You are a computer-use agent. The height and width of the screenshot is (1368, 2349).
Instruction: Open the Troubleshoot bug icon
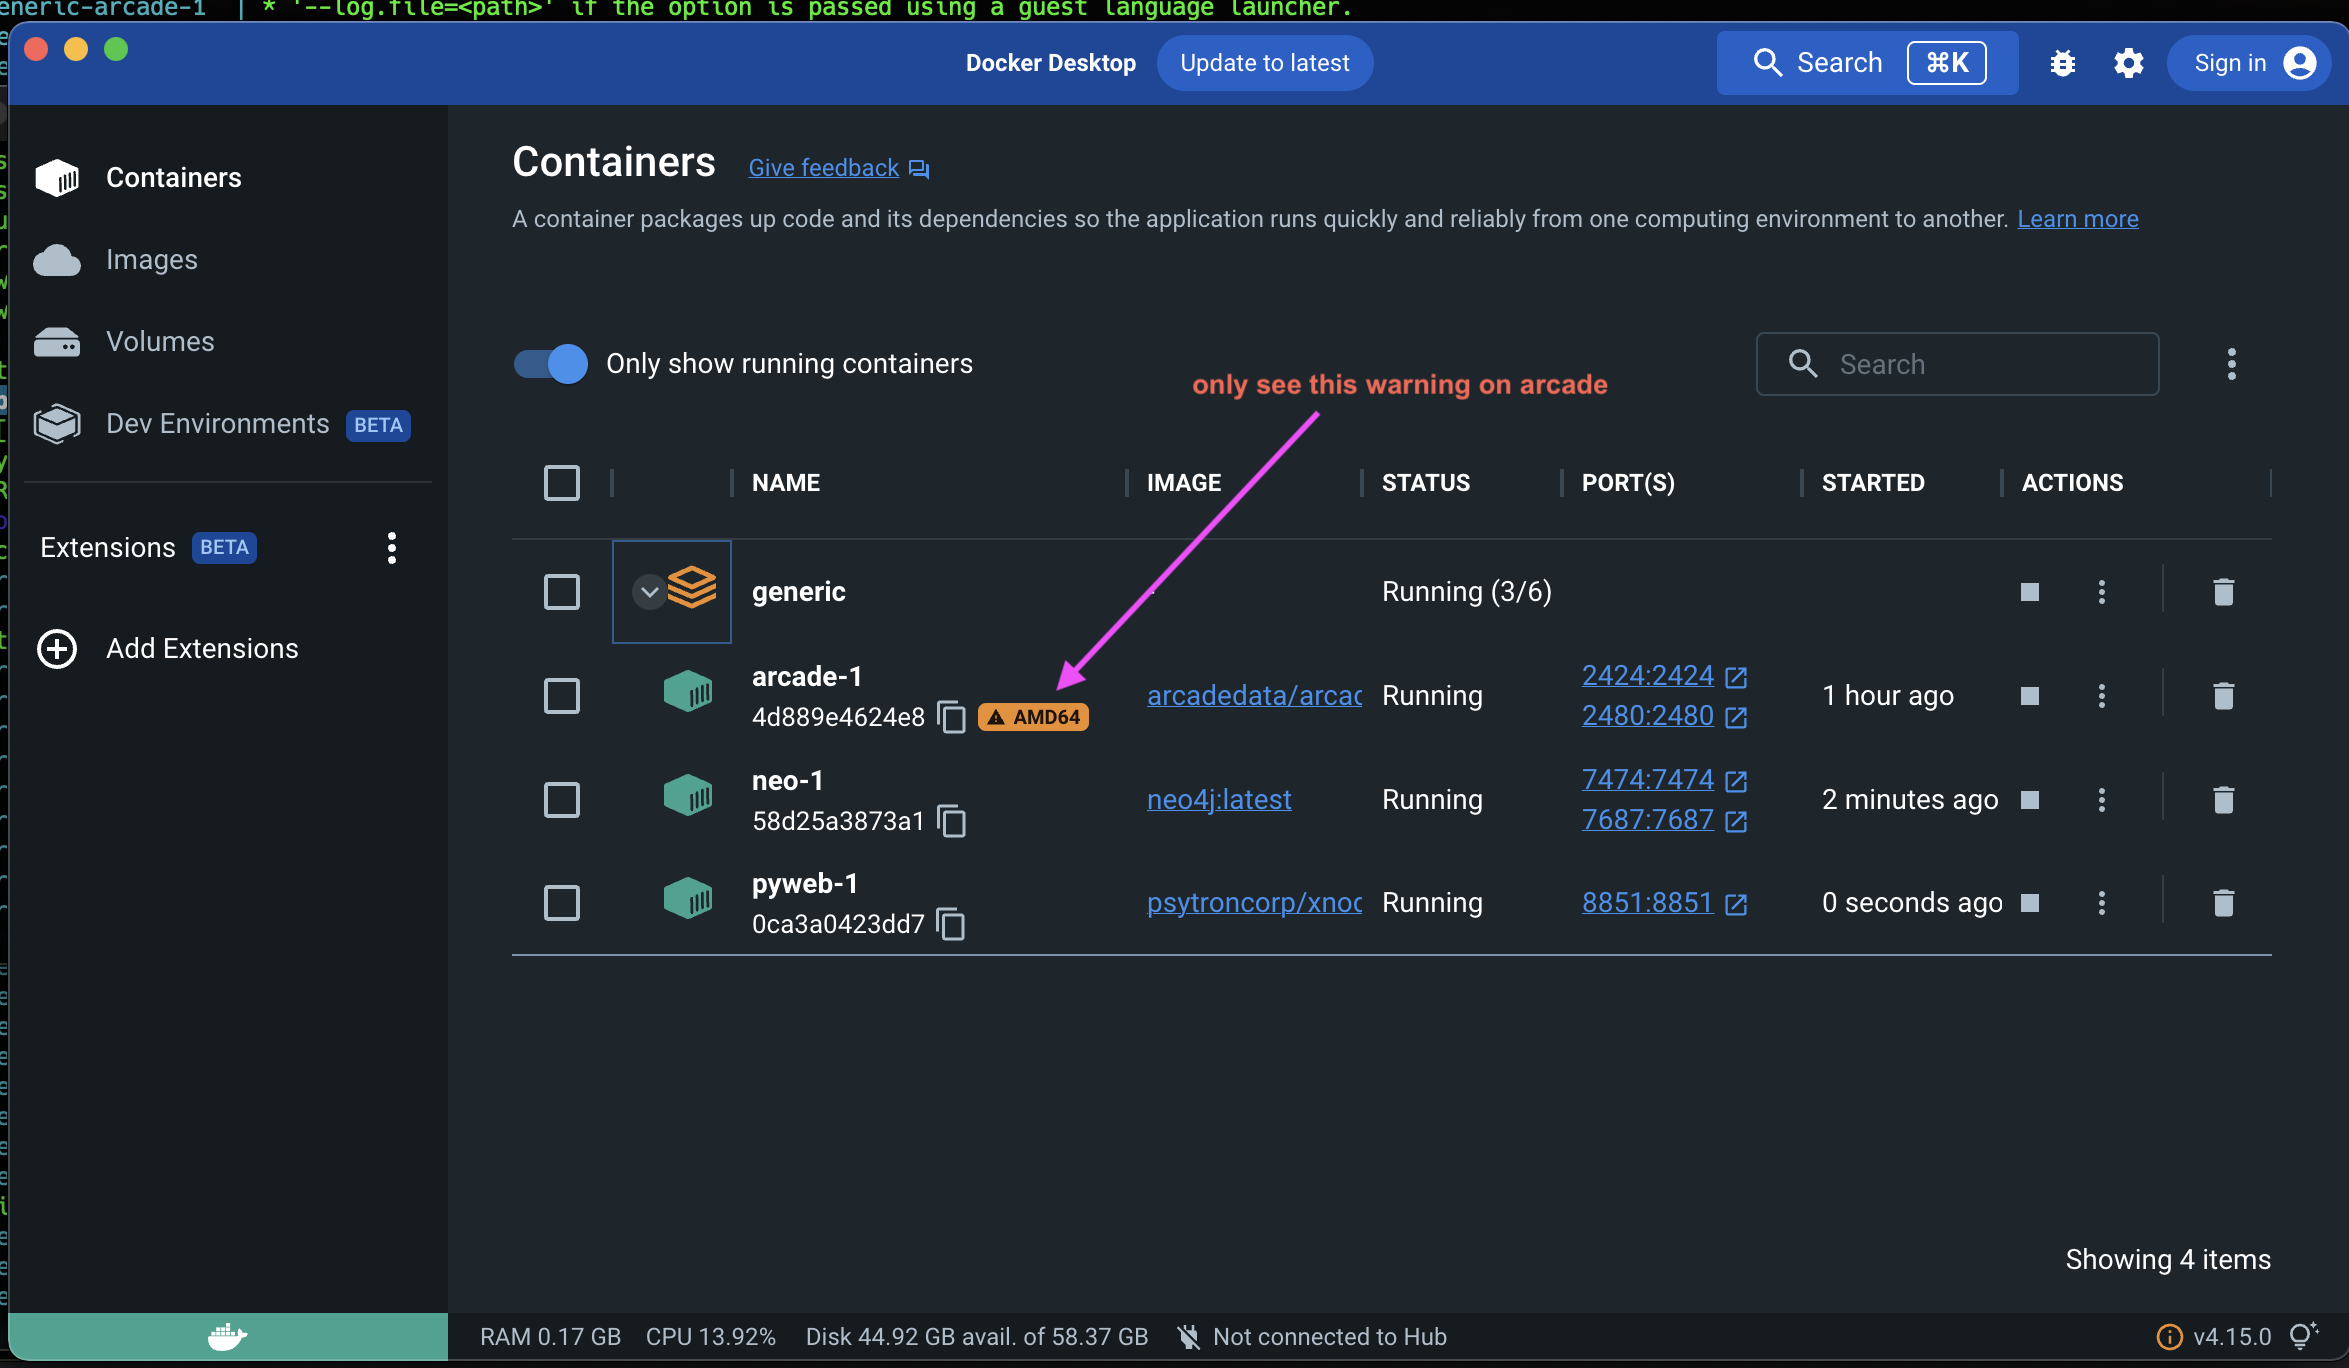pyautogui.click(x=2062, y=62)
